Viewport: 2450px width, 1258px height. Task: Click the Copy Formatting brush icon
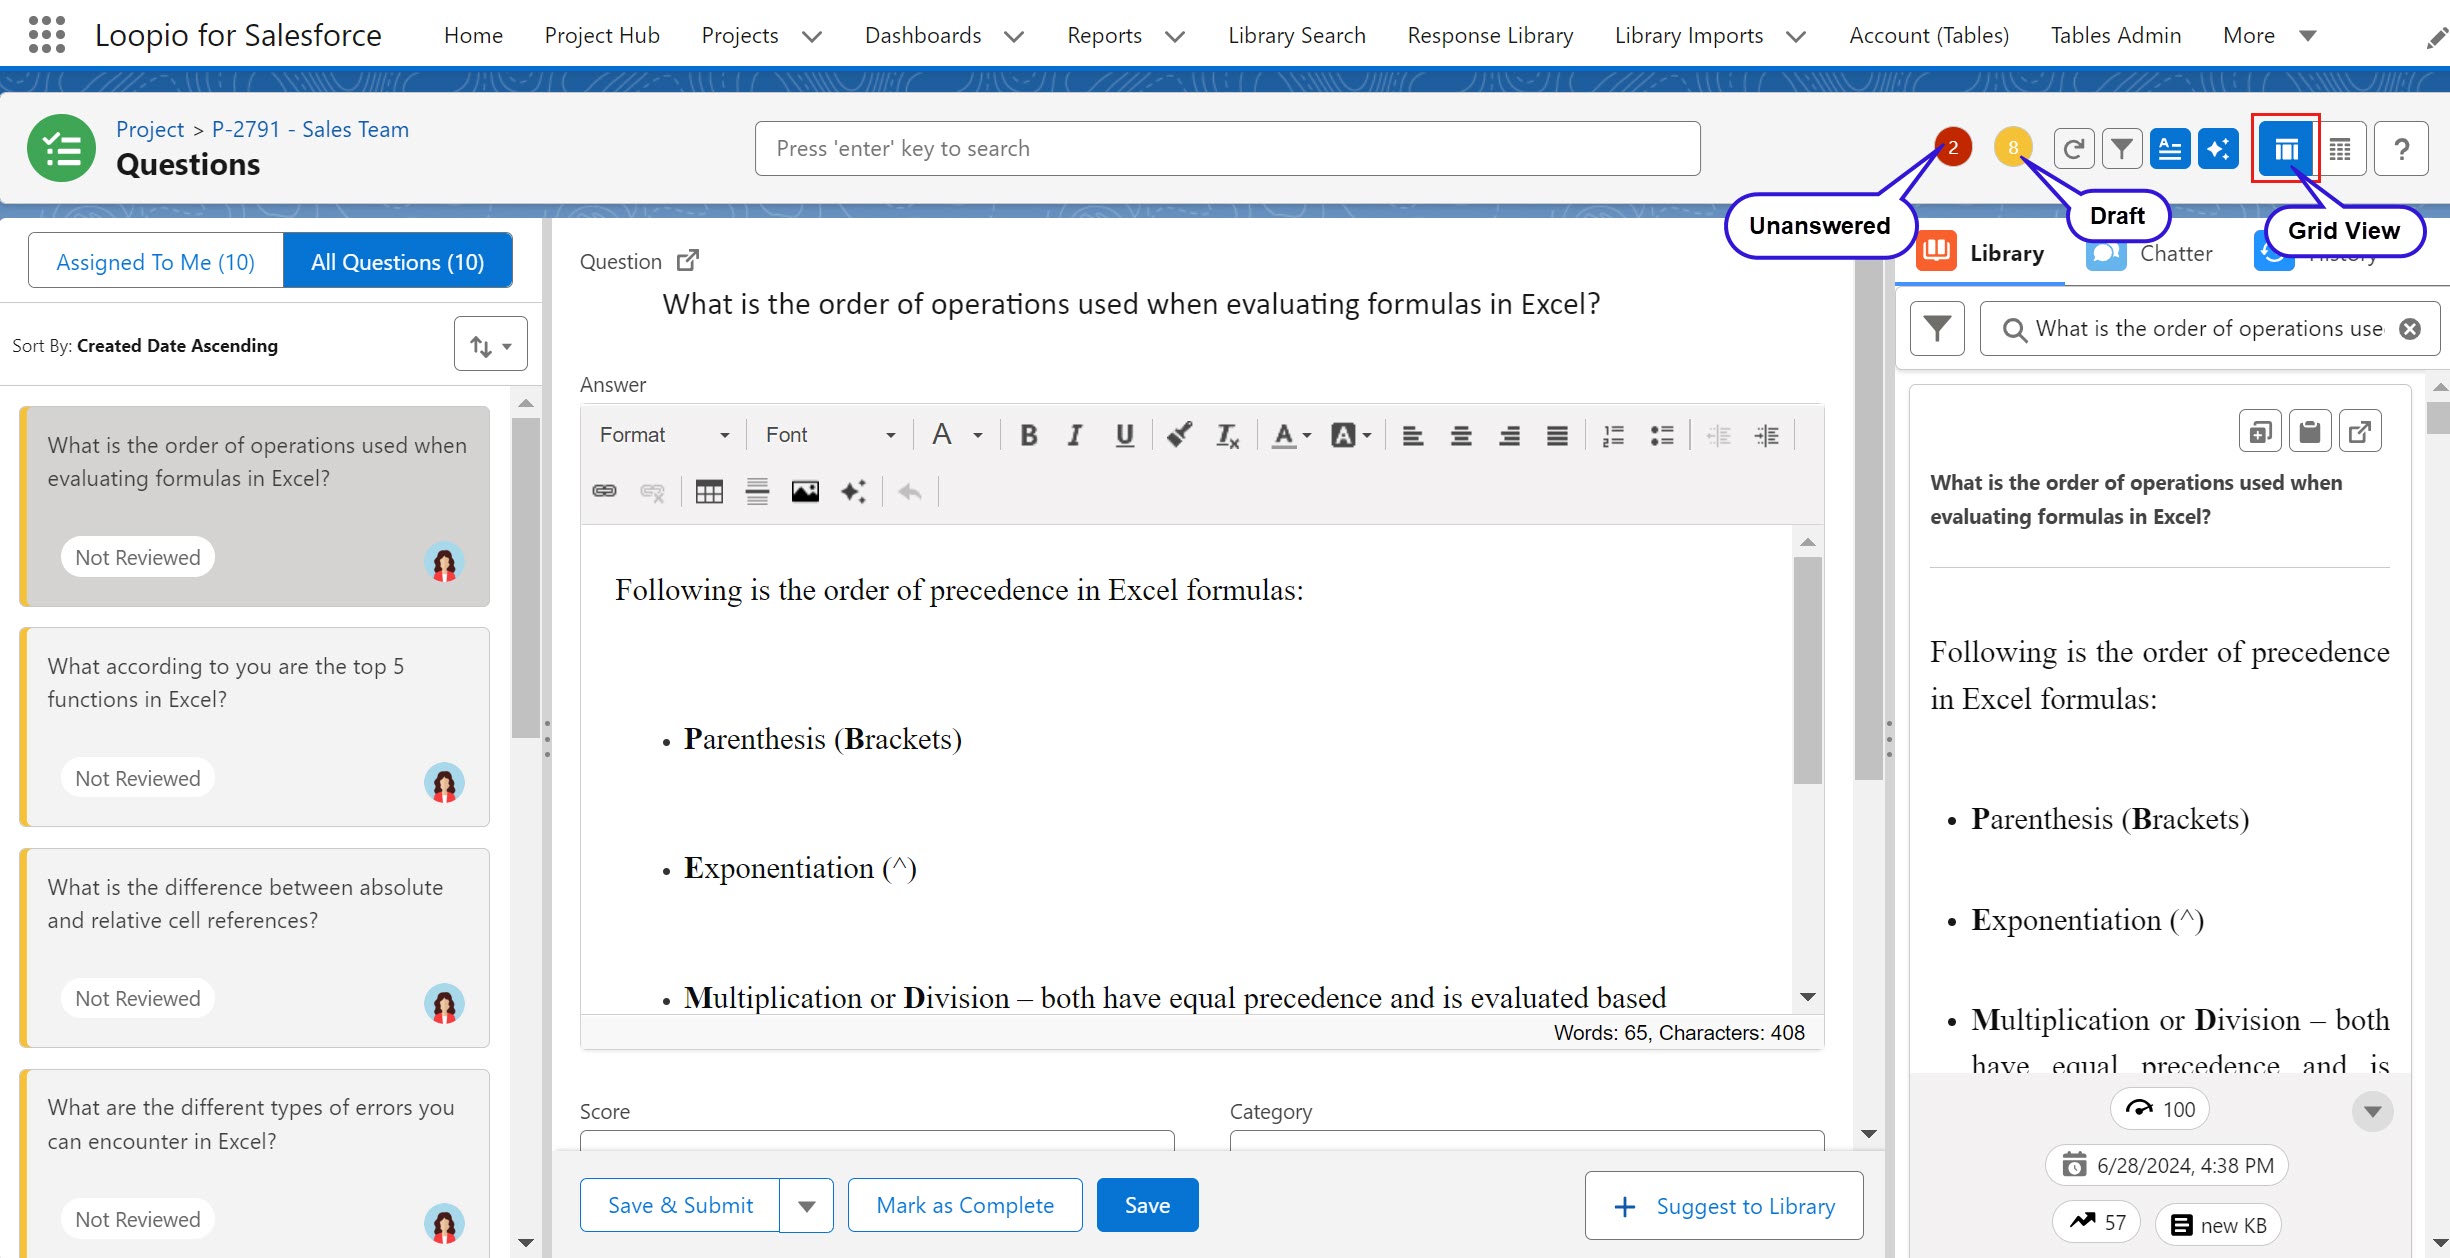(x=1179, y=435)
